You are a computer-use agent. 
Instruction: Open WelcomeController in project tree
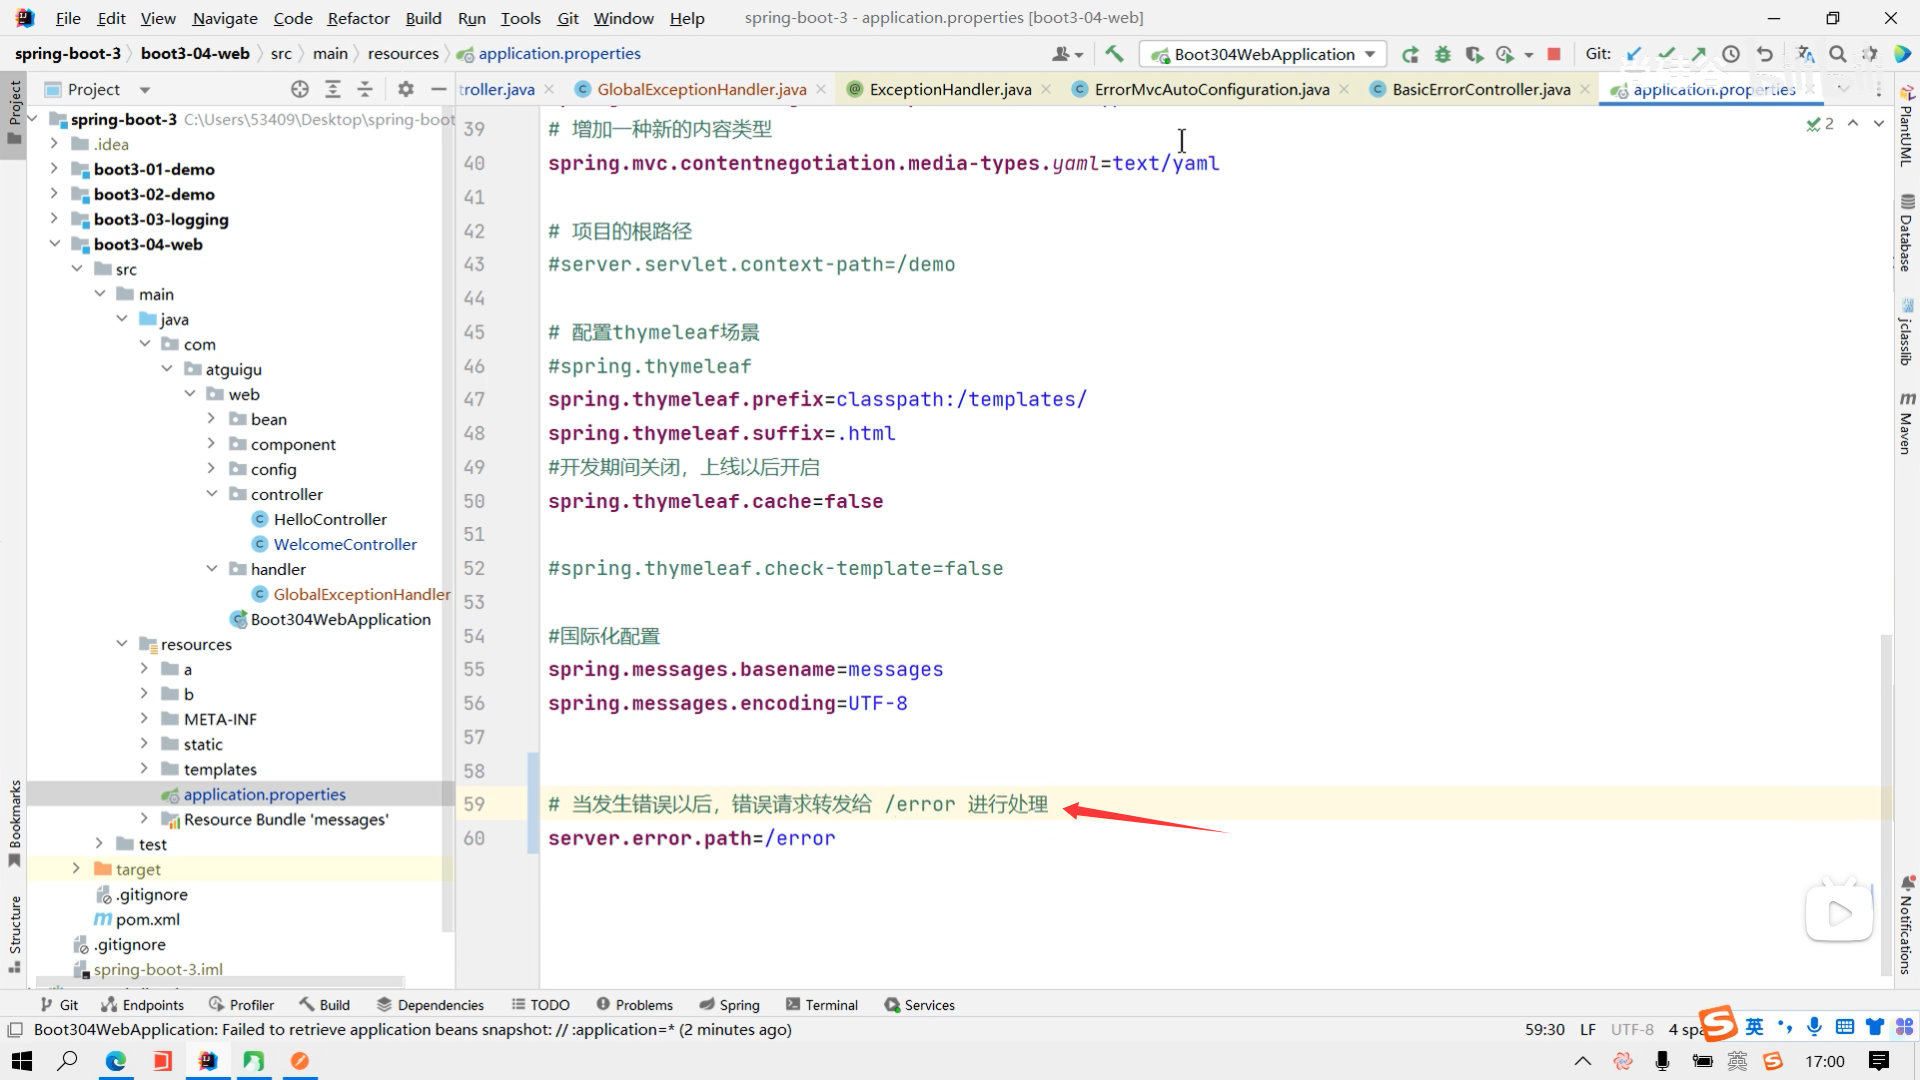(x=345, y=544)
